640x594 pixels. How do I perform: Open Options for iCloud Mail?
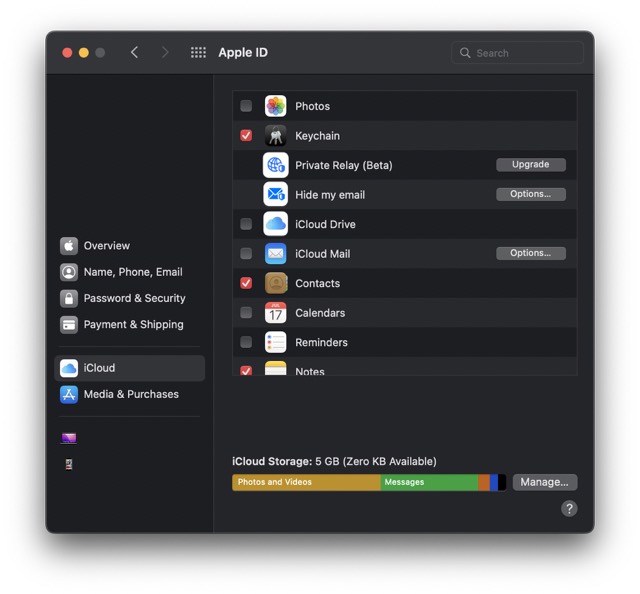pyautogui.click(x=530, y=253)
